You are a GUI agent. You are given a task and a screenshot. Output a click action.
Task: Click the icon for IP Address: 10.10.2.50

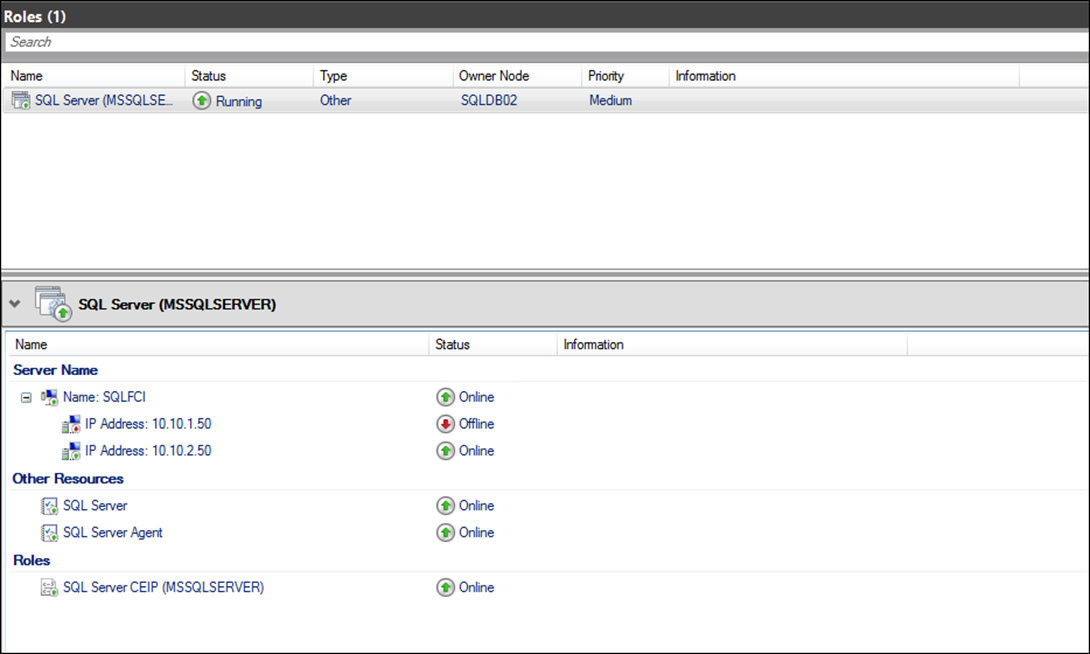tap(71, 452)
